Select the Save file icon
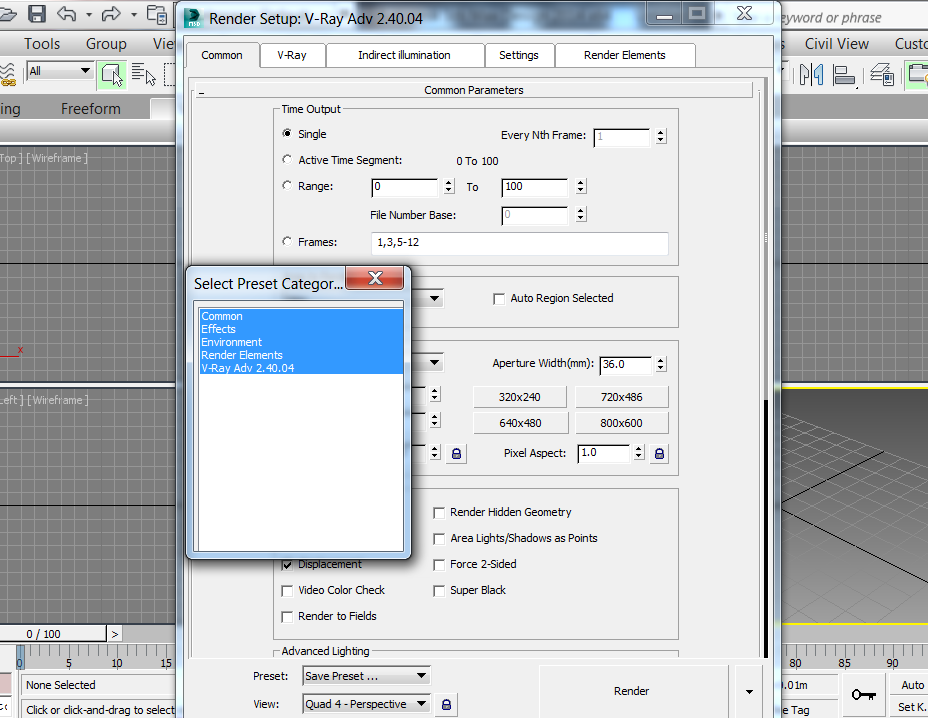The width and height of the screenshot is (928, 718). (x=36, y=15)
